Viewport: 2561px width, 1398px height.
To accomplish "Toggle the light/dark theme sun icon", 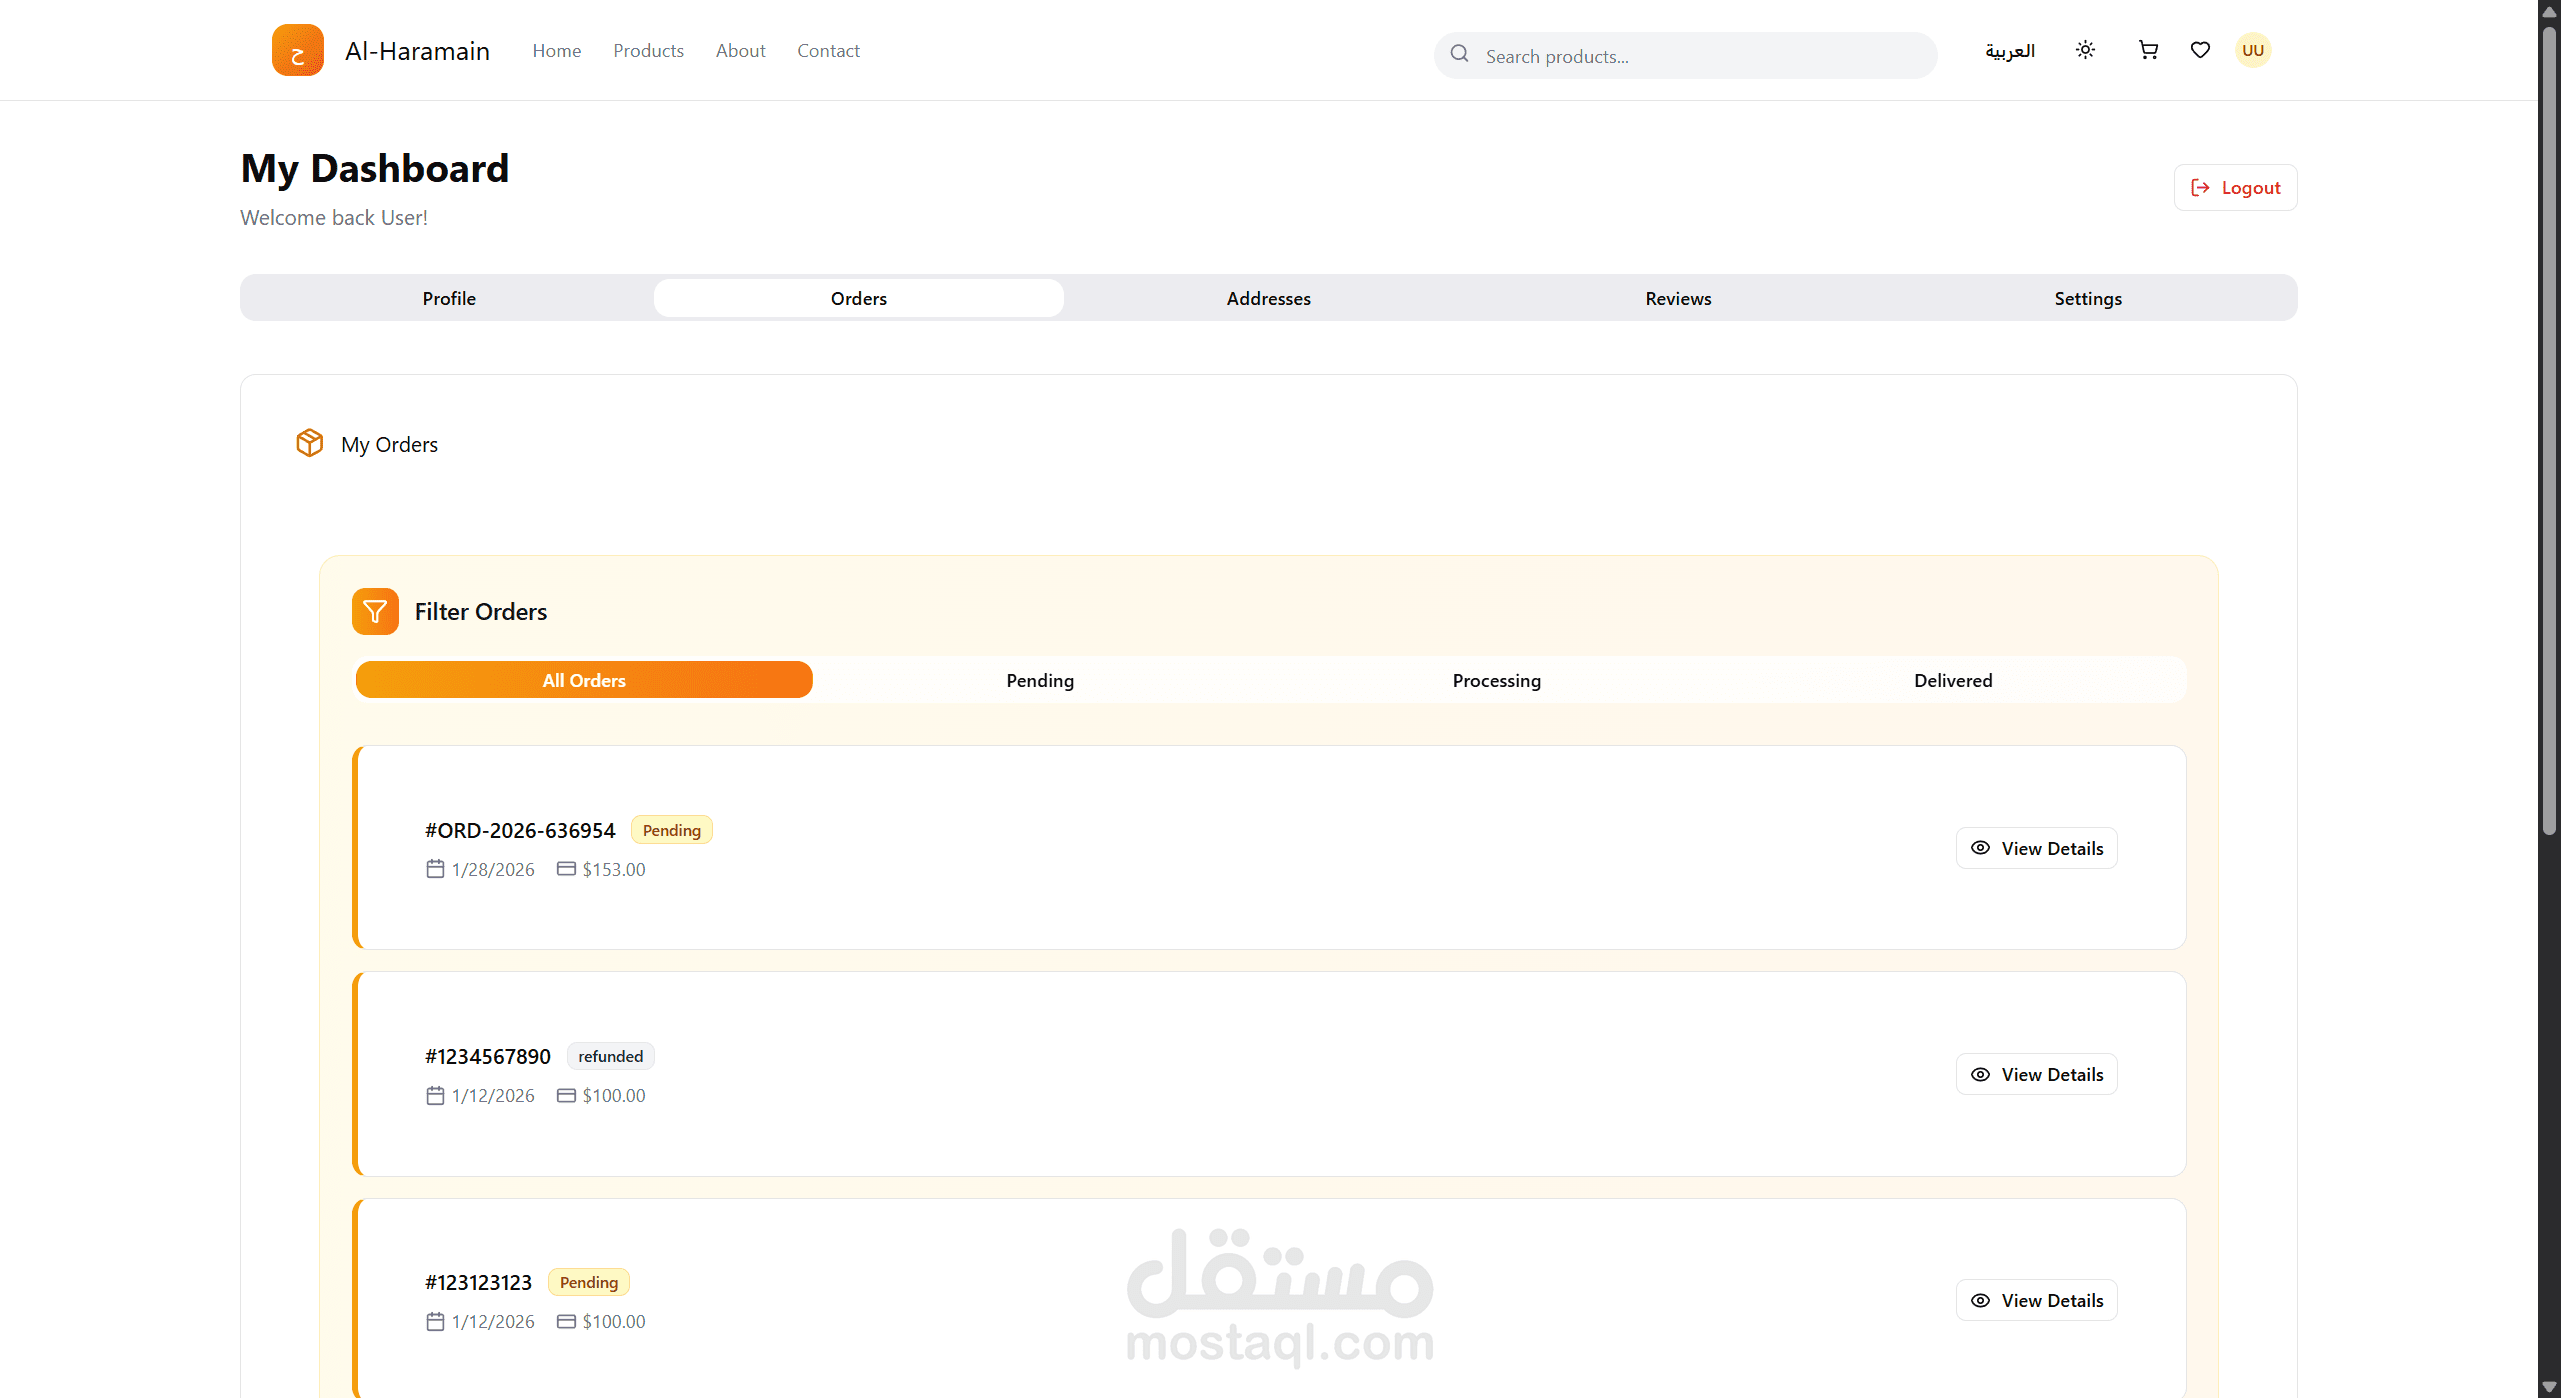I will 2085,50.
